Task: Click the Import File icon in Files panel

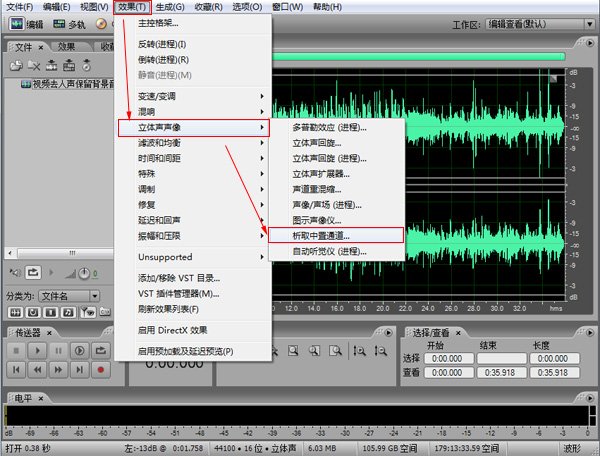Action: tap(16, 66)
